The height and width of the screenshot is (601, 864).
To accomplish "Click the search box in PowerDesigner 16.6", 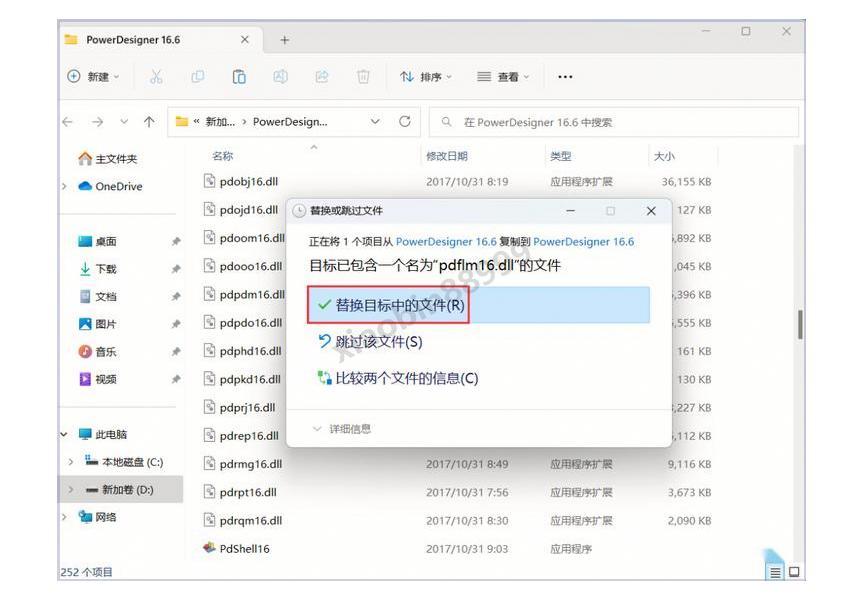I will coord(614,122).
